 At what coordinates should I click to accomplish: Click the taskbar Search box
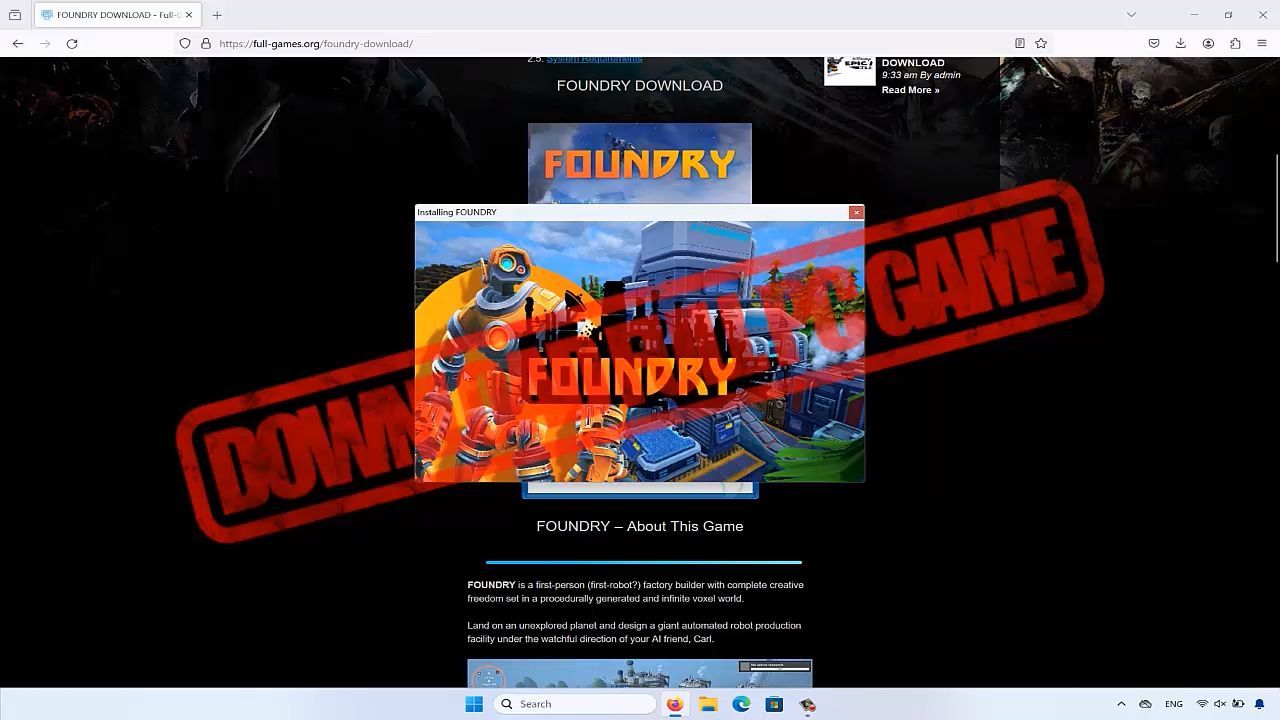(575, 704)
